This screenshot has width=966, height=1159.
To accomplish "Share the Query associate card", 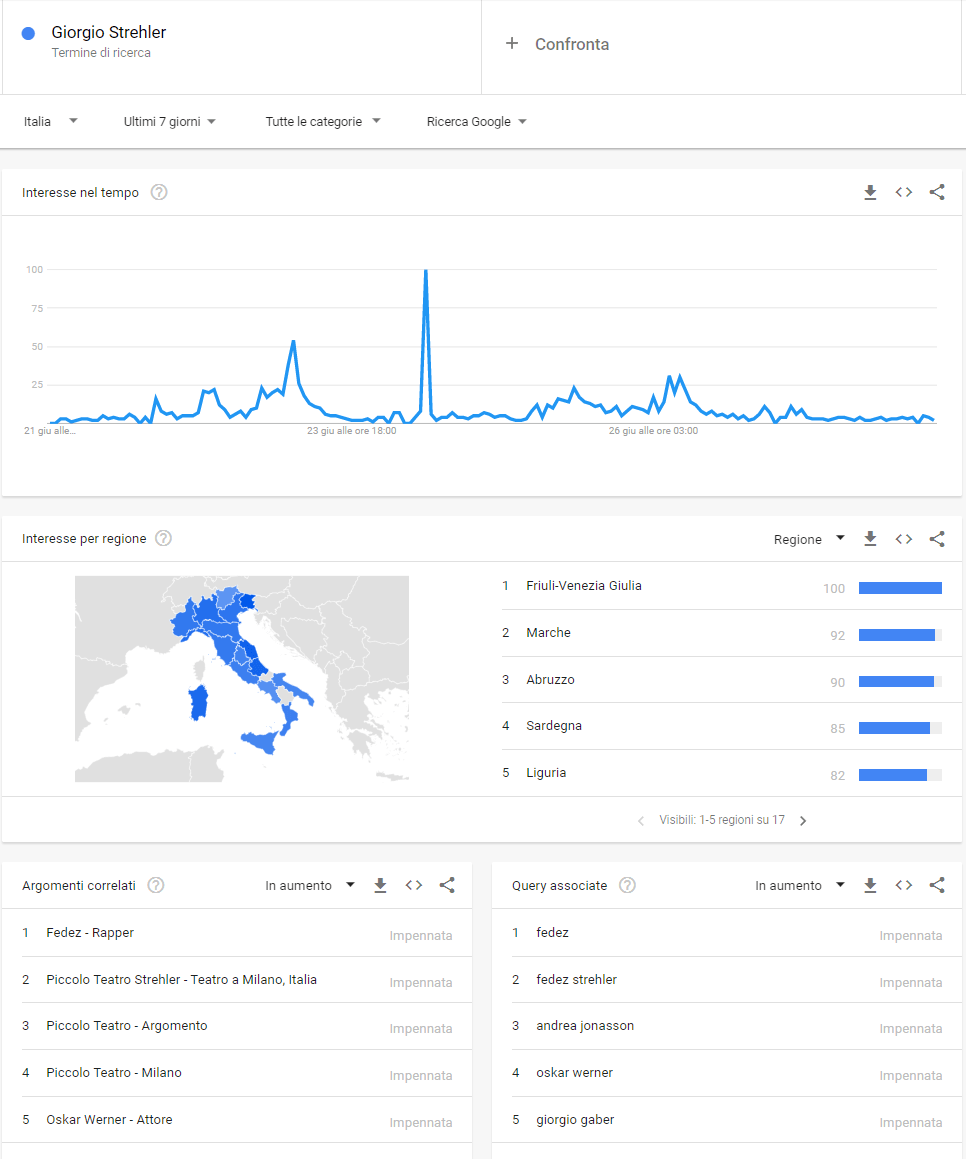I will tap(937, 885).
